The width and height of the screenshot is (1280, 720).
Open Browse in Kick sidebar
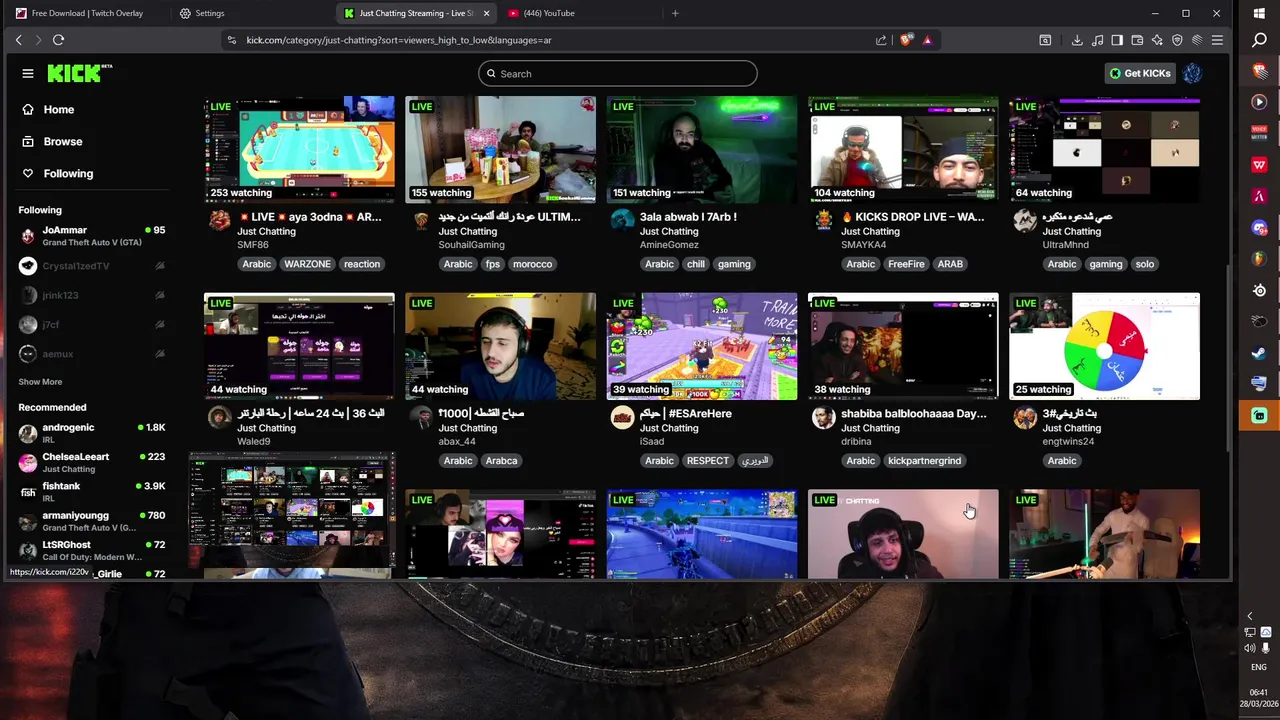pos(53,141)
